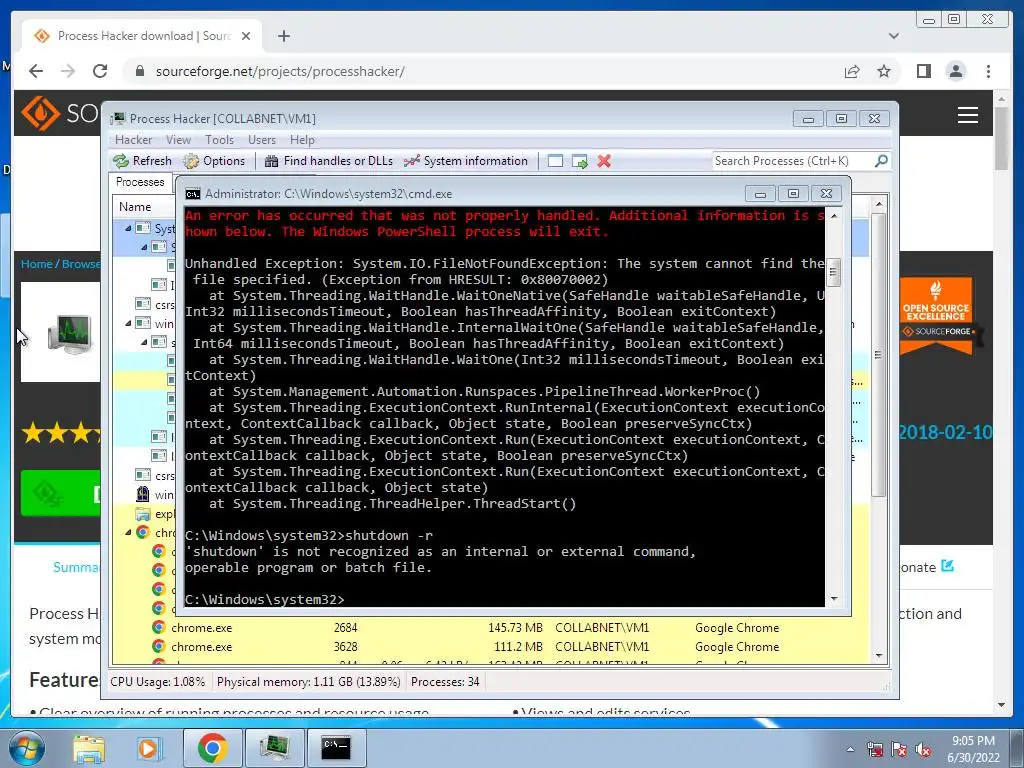Image resolution: width=1024 pixels, height=768 pixels.
Task: Open the Users menu in Process Hacker
Action: pos(262,140)
